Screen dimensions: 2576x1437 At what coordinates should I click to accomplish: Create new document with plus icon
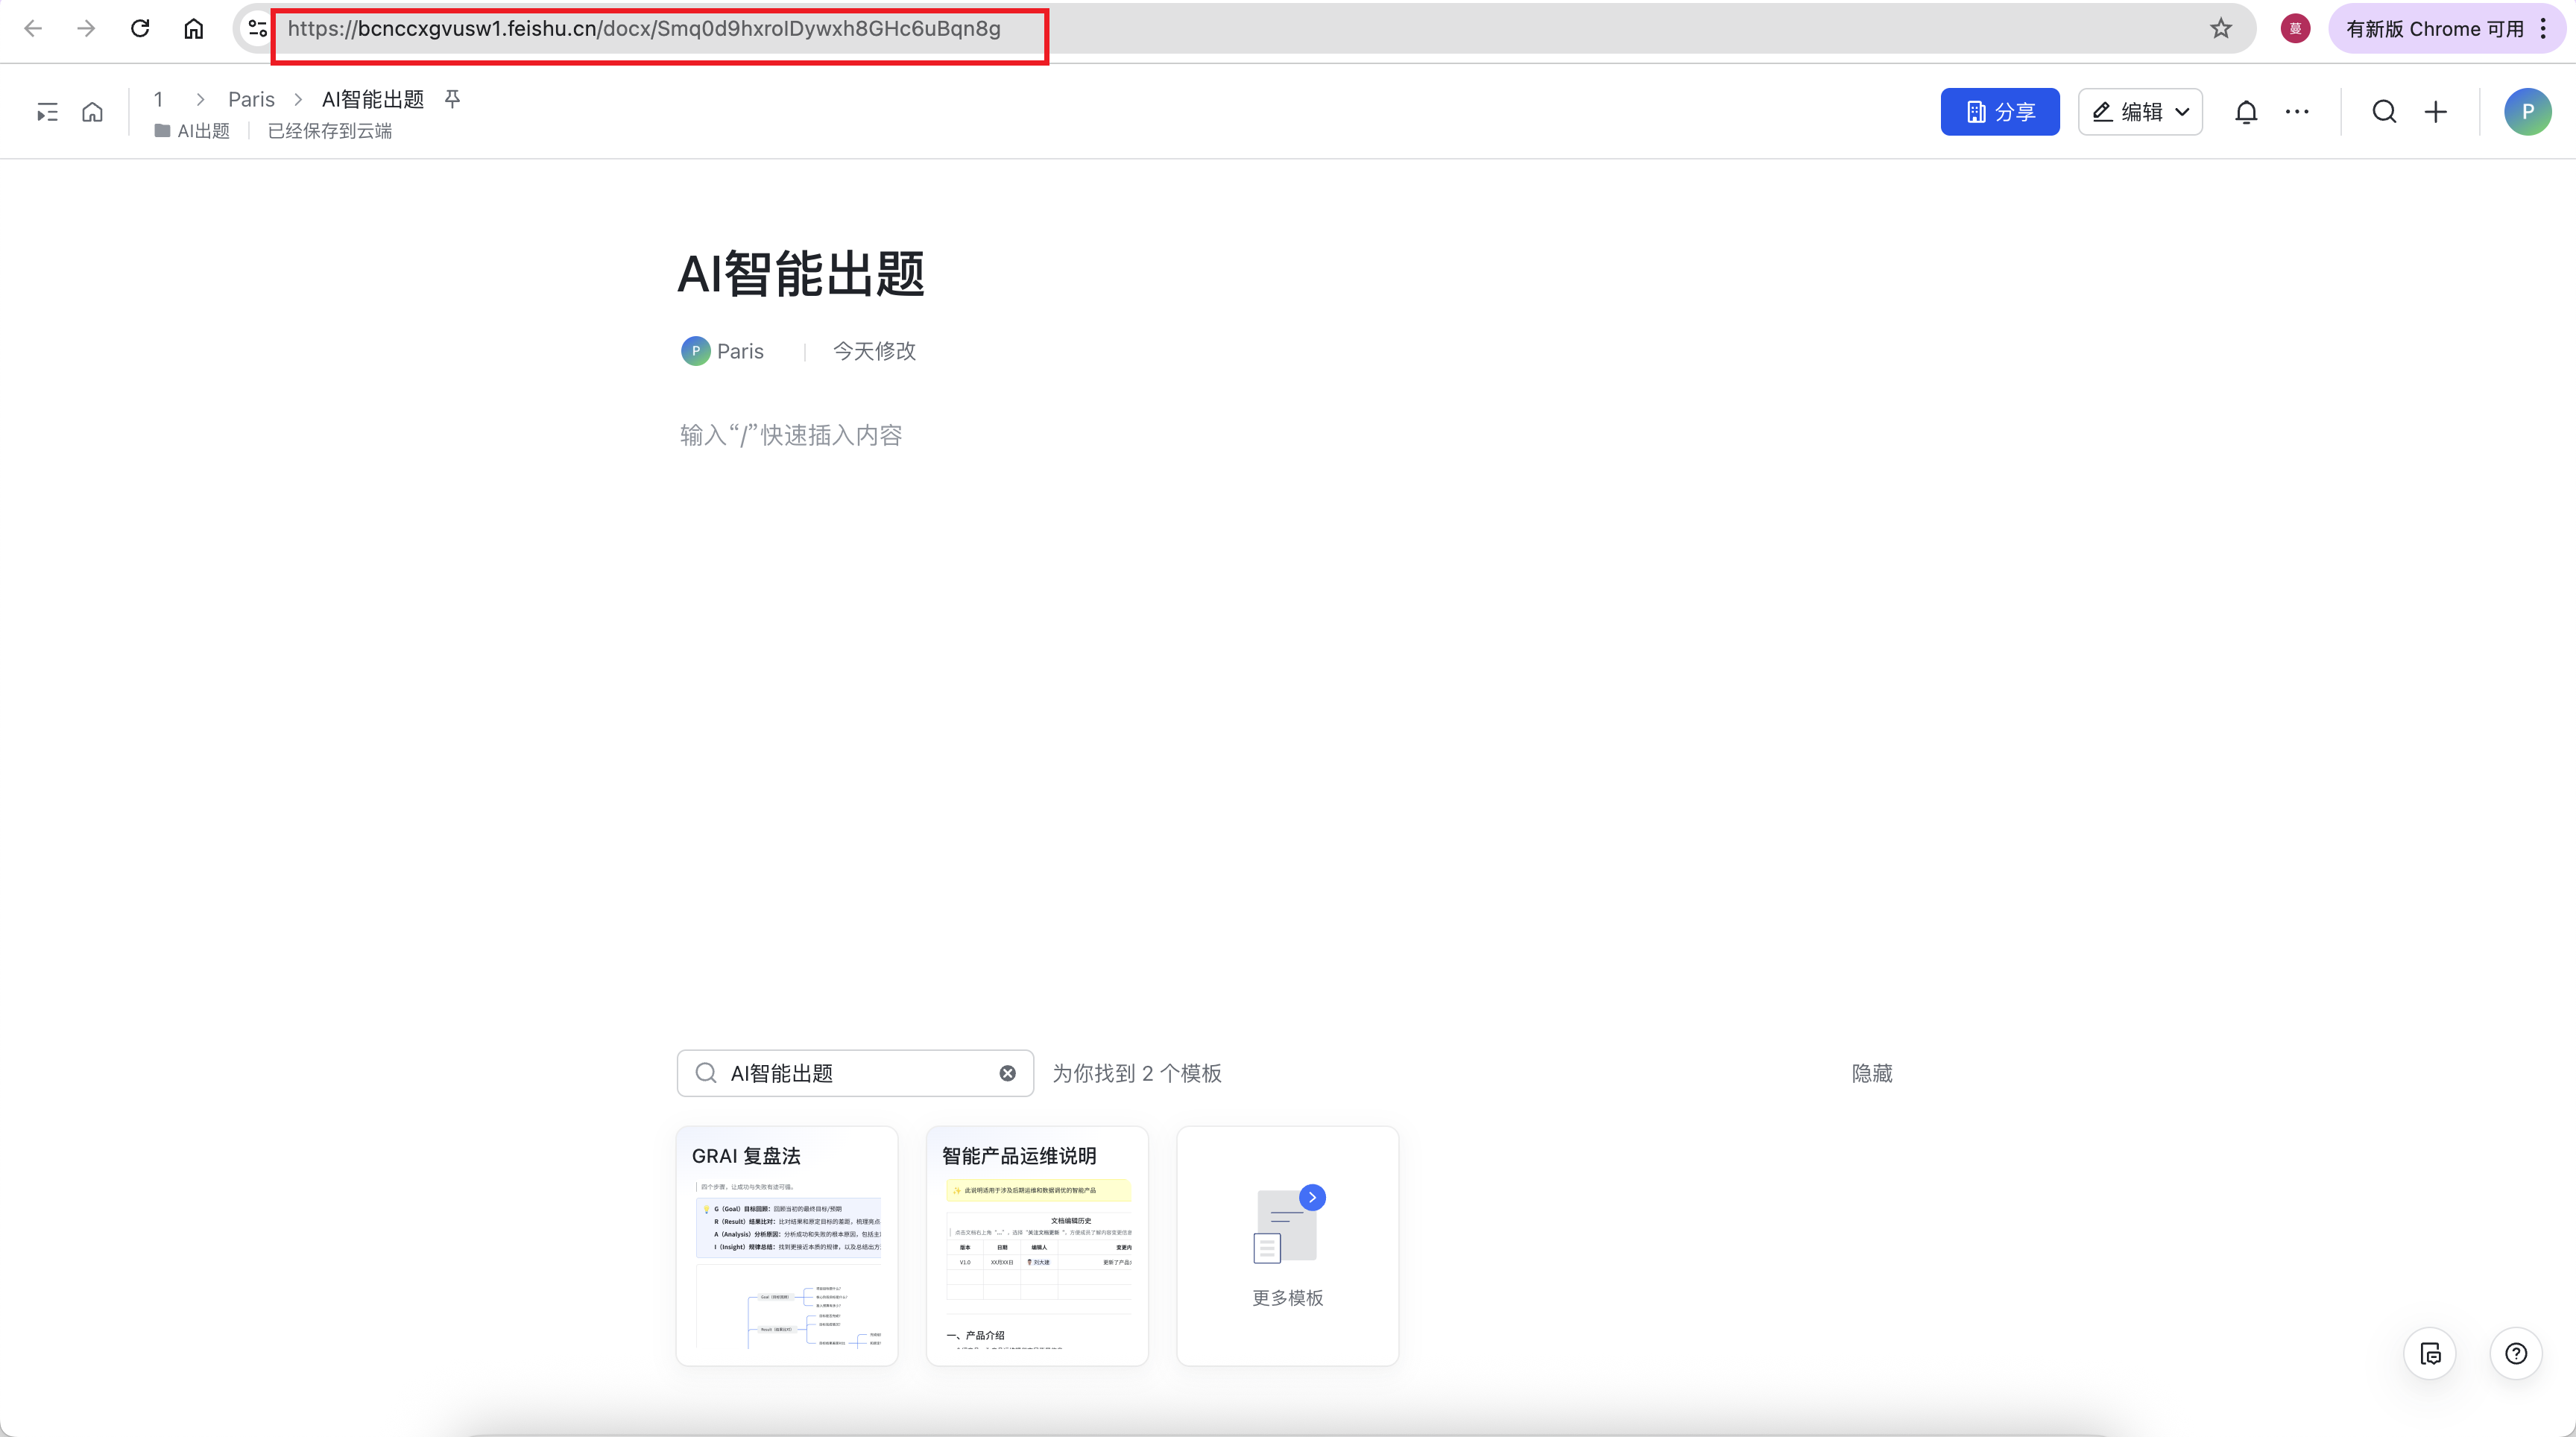point(2436,112)
